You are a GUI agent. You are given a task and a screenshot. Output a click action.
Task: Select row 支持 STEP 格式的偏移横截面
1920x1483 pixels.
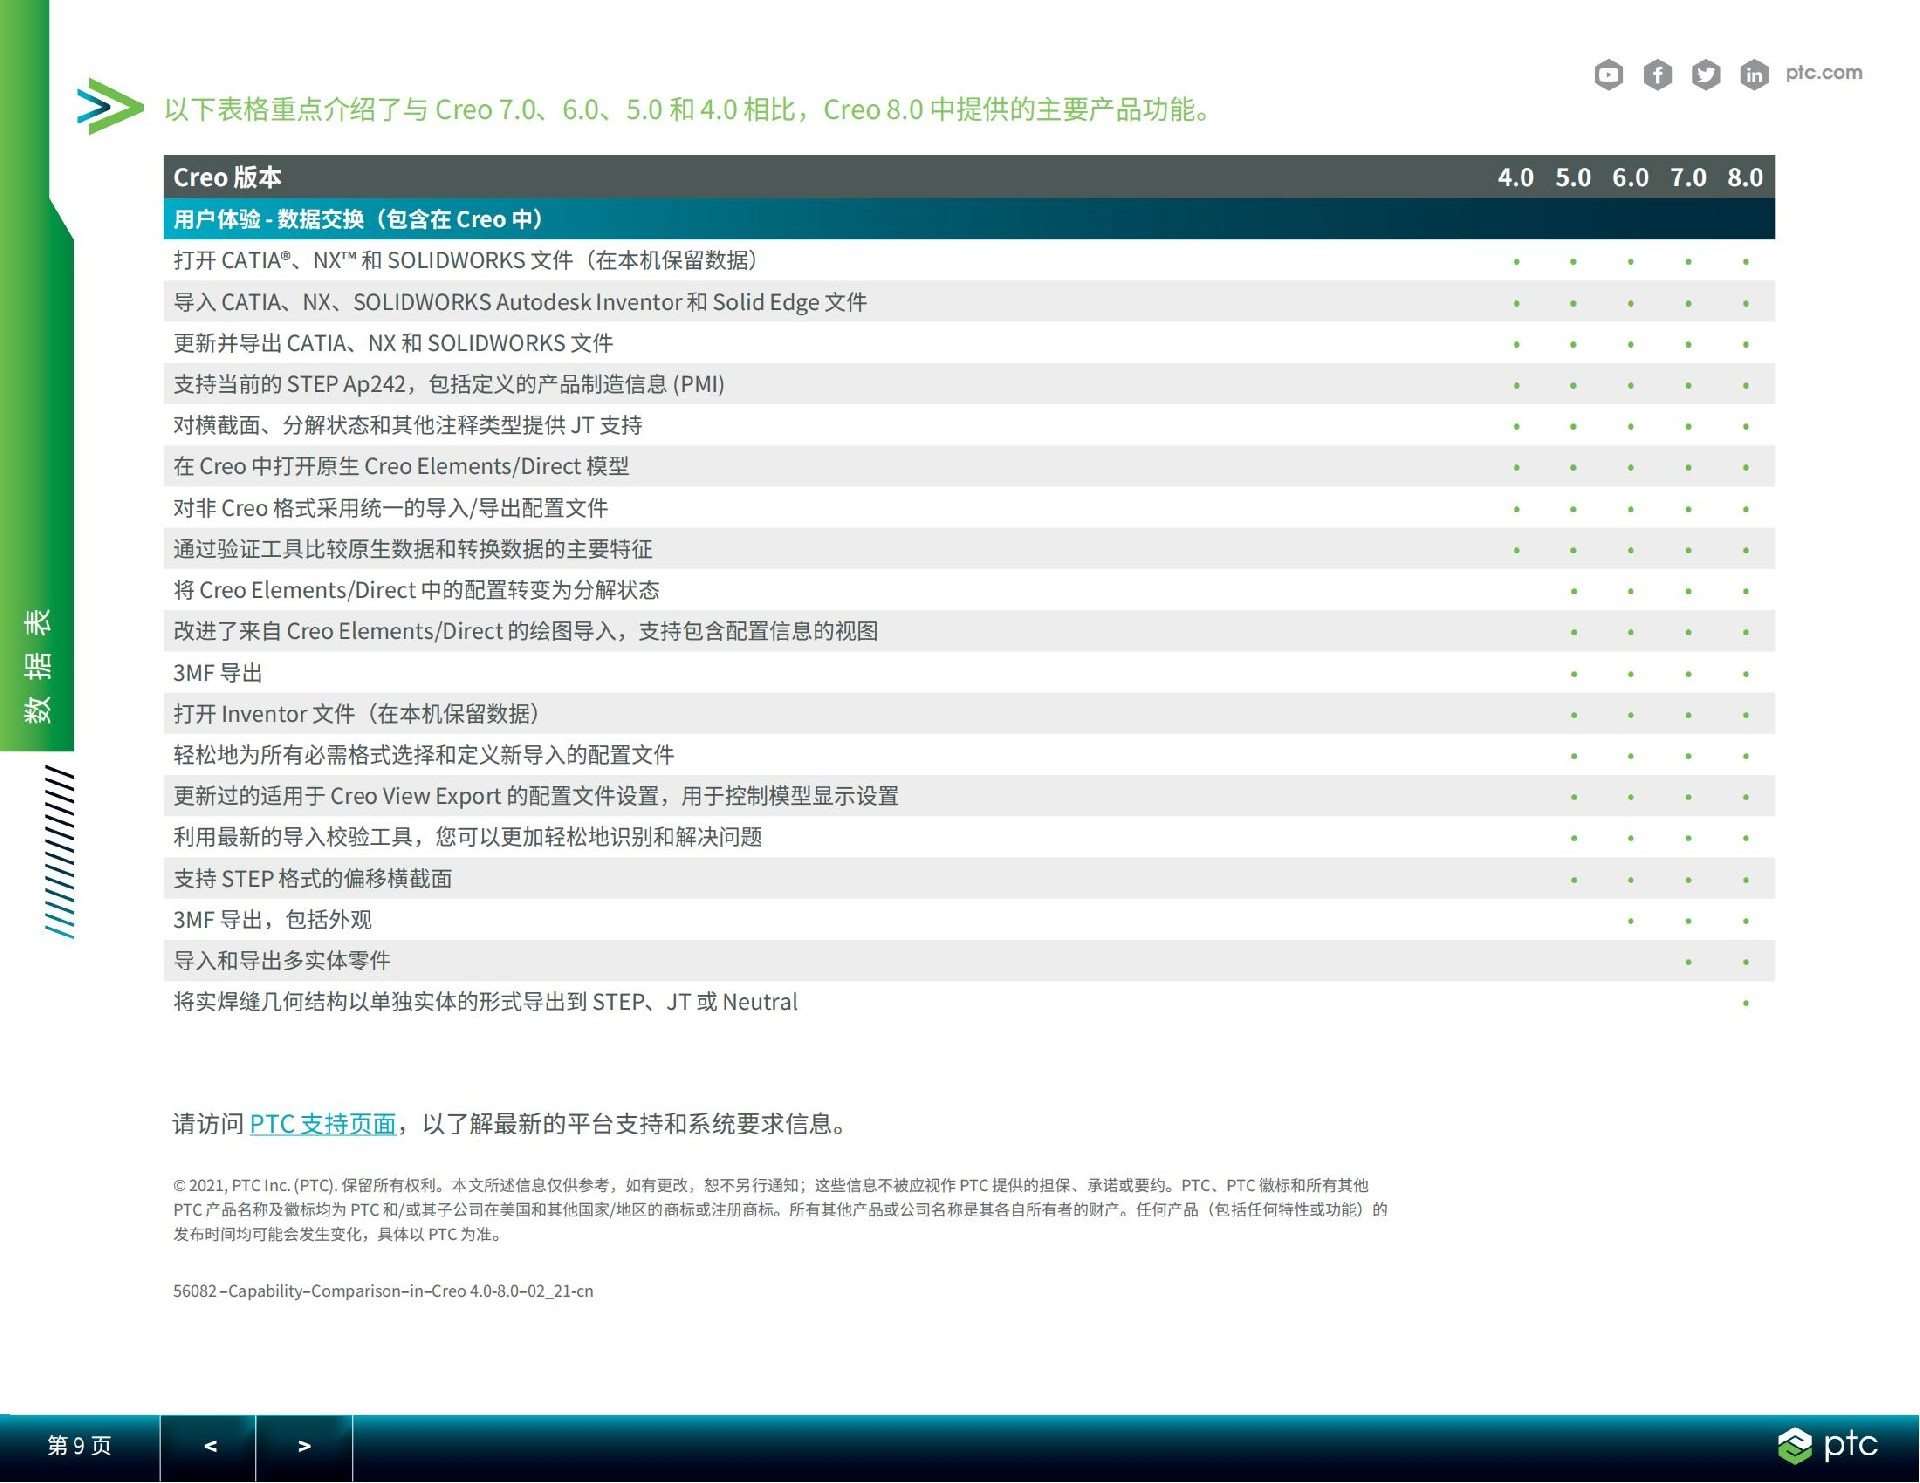(969, 879)
